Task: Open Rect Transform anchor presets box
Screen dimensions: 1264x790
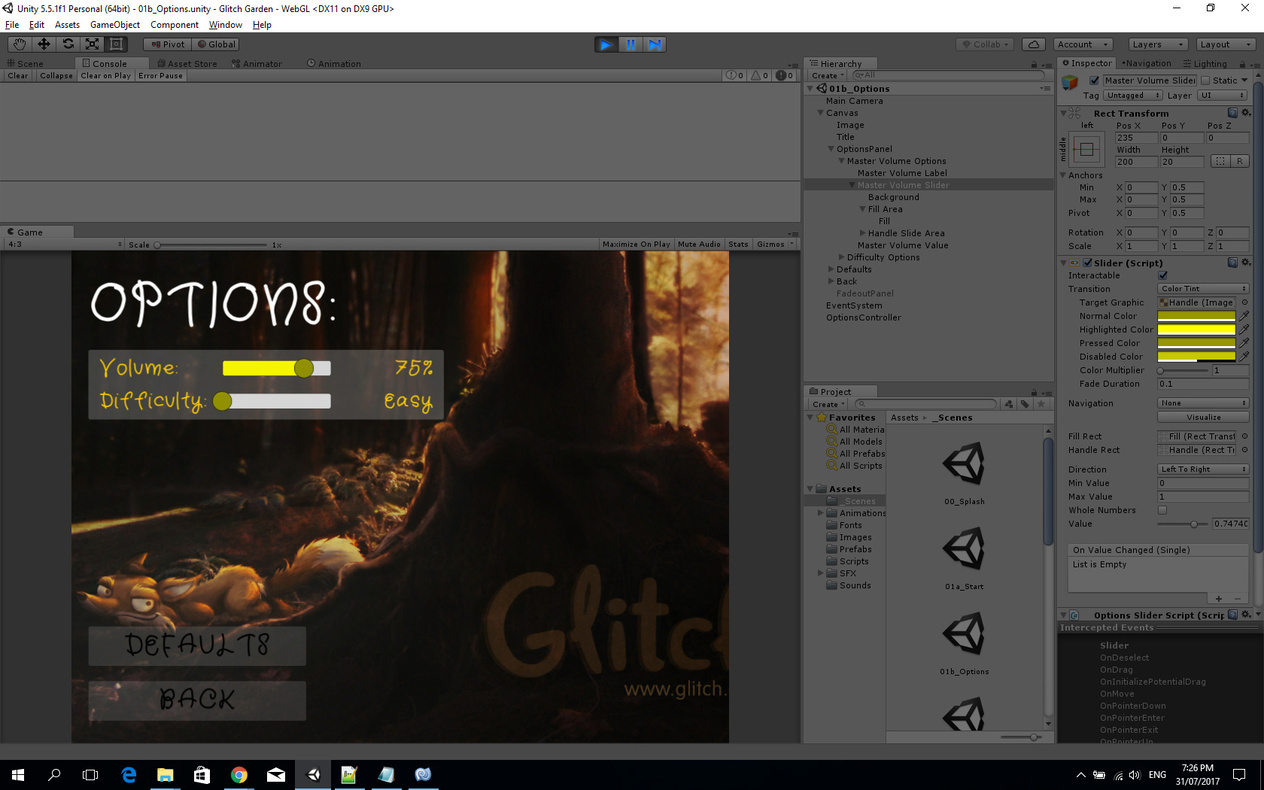Action: click(1086, 150)
